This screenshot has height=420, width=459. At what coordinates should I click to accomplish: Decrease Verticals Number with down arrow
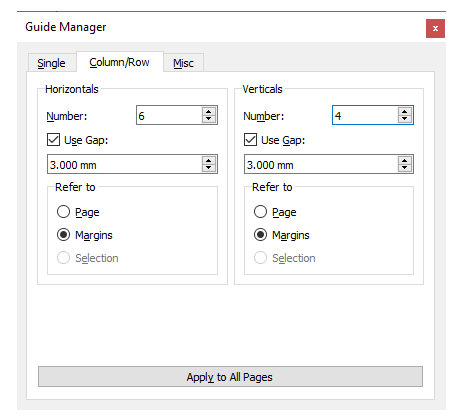click(x=405, y=119)
